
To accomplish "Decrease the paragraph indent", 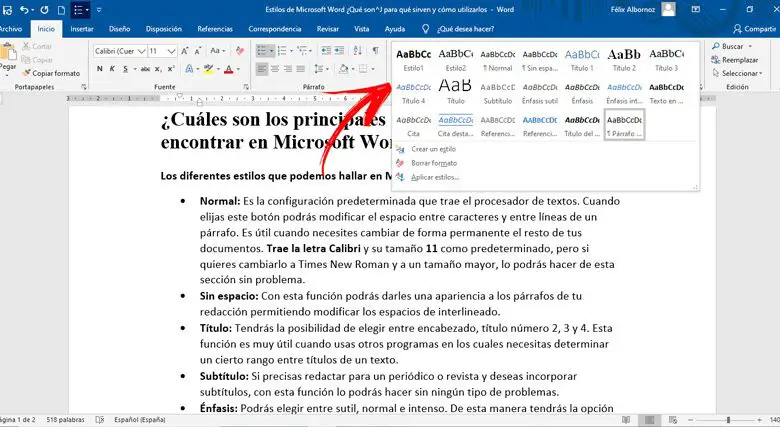I will tap(326, 51).
